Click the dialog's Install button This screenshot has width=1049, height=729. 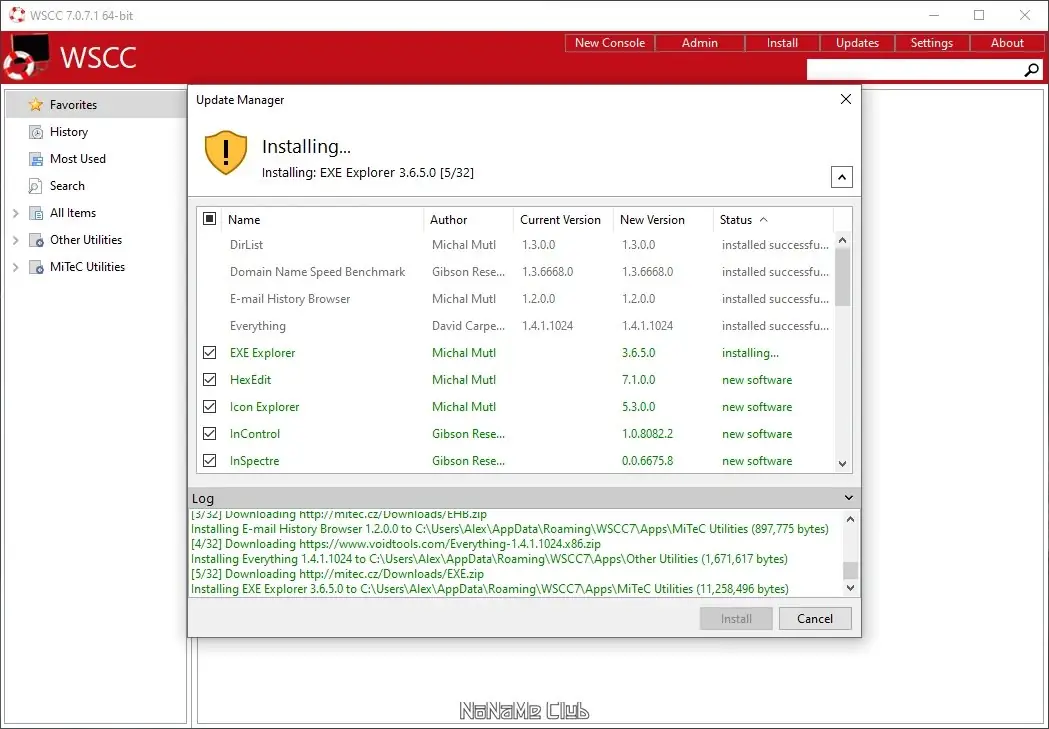click(x=736, y=619)
